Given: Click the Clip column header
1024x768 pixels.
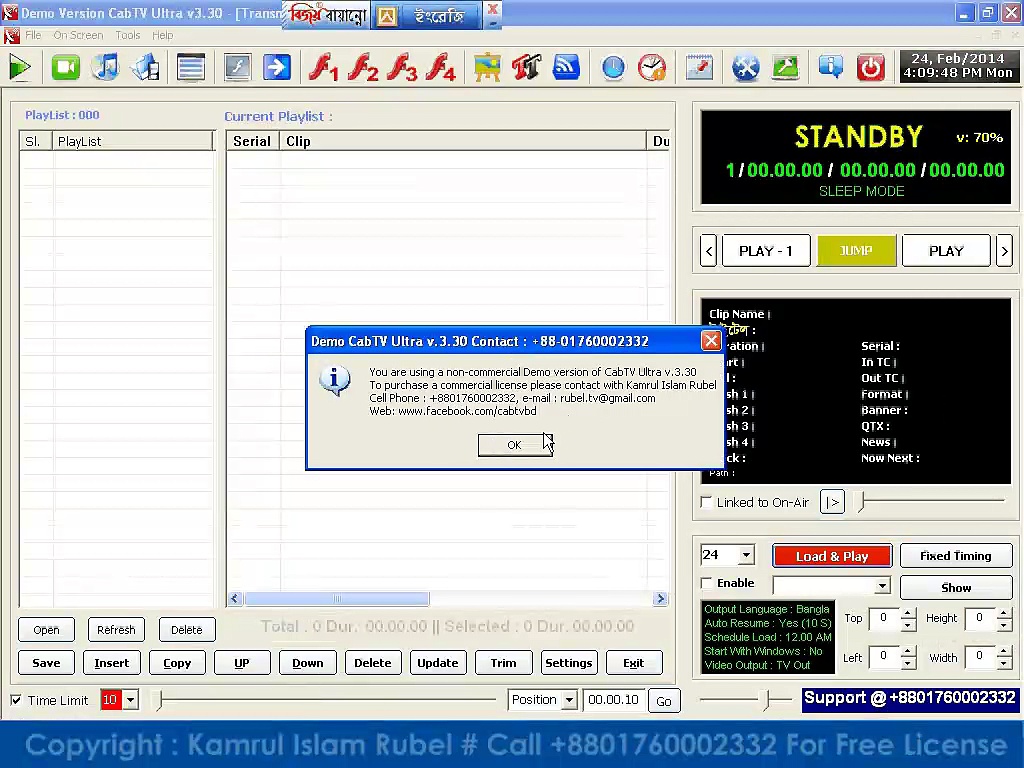Looking at the screenshot, I should coord(463,141).
